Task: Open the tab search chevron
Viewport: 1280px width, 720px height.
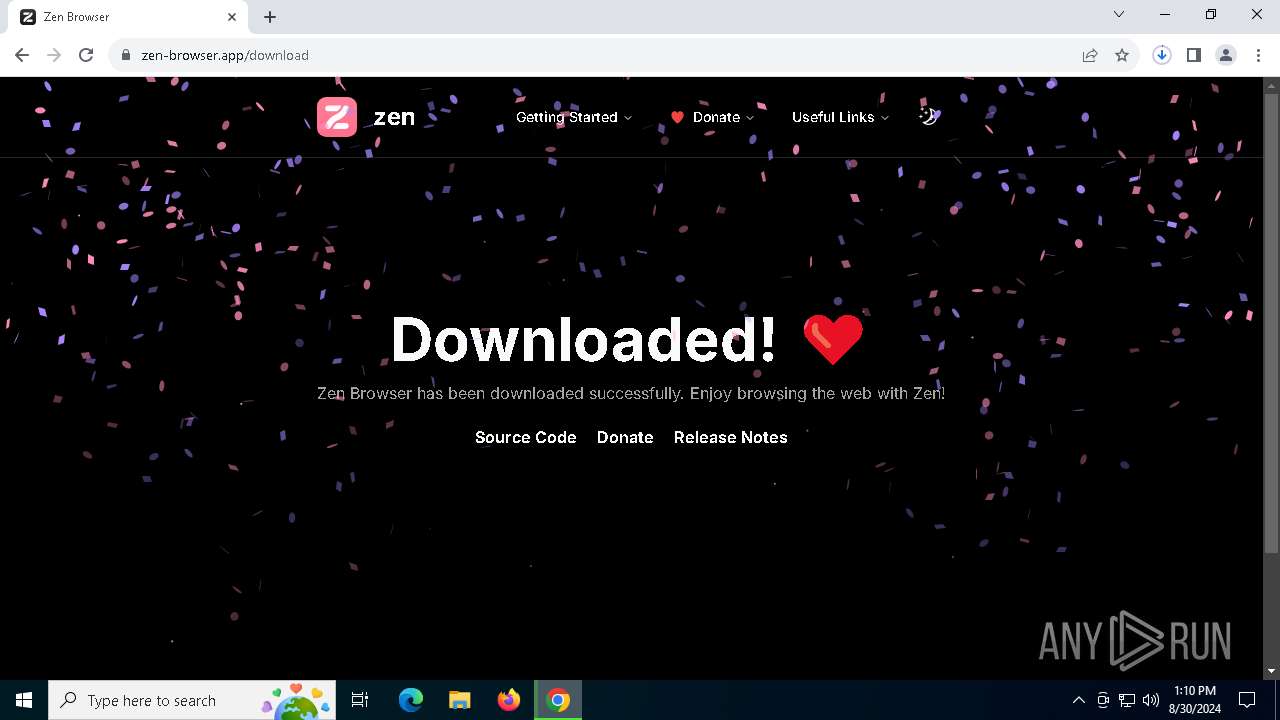Action: click(1119, 14)
